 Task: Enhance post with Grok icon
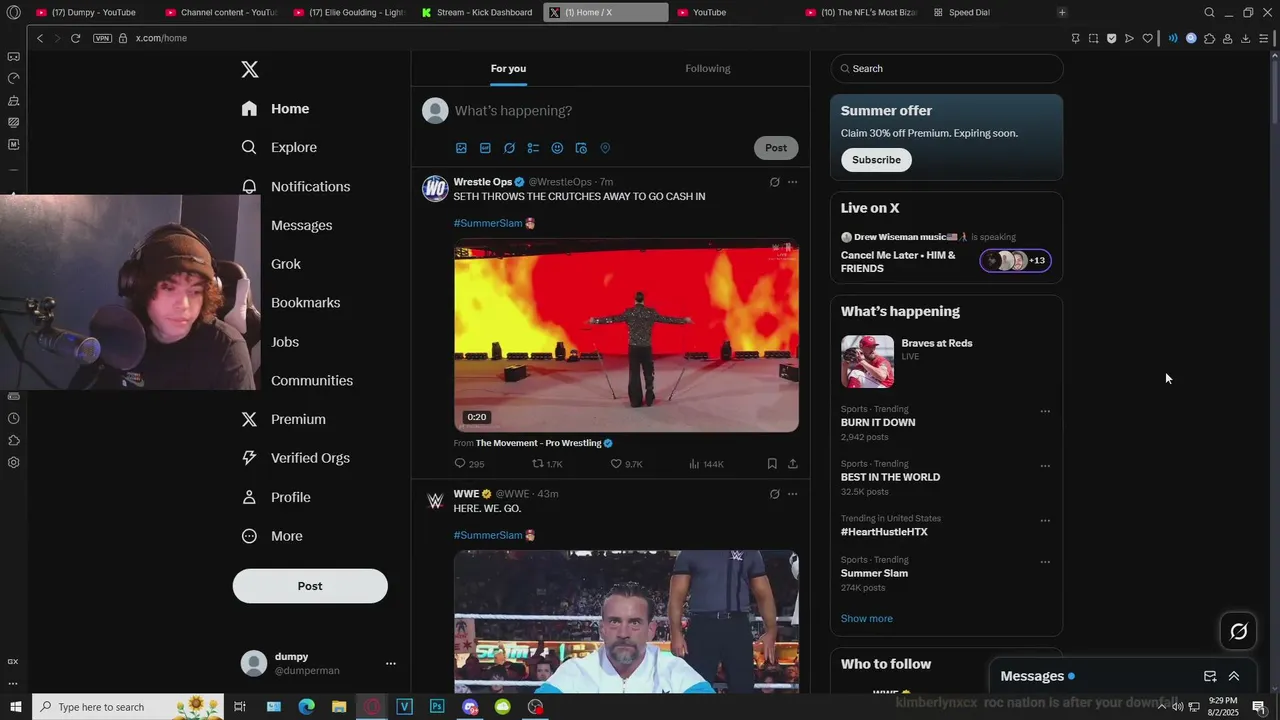(x=509, y=148)
